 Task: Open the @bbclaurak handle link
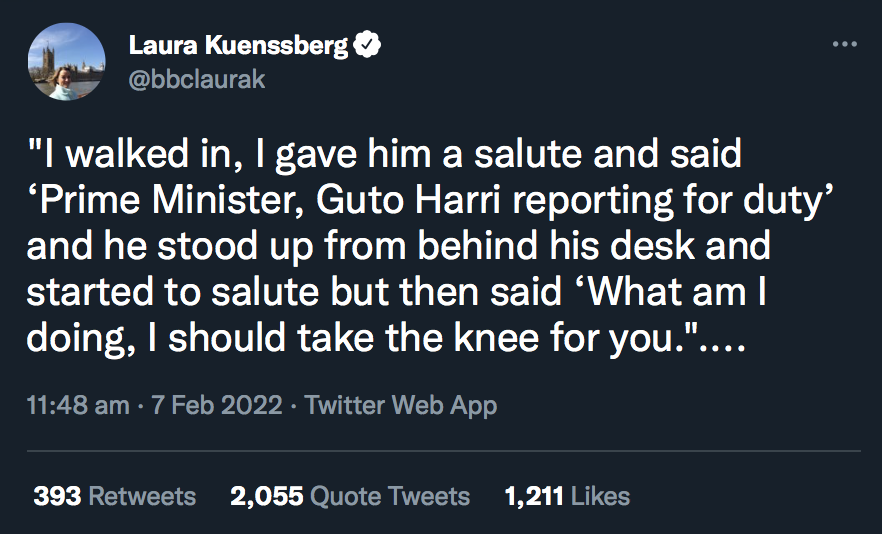(198, 79)
